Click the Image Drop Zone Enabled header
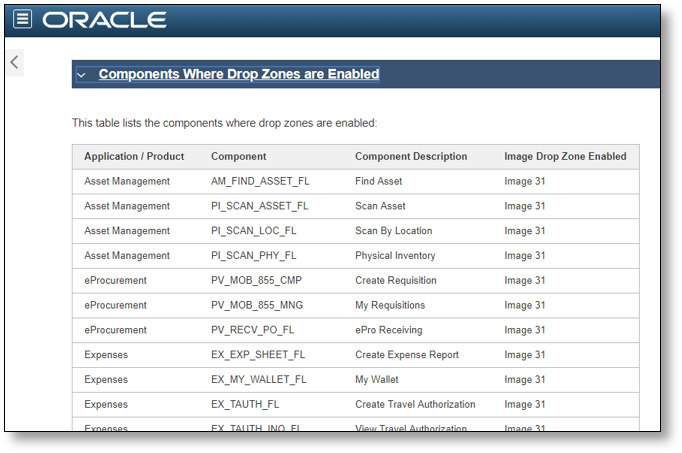 [565, 156]
